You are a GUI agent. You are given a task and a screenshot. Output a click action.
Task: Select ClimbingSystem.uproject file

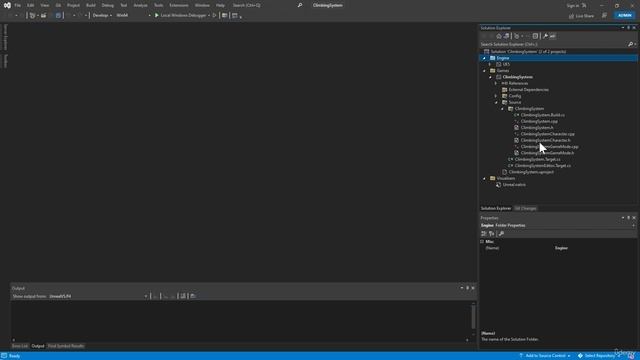(531, 172)
